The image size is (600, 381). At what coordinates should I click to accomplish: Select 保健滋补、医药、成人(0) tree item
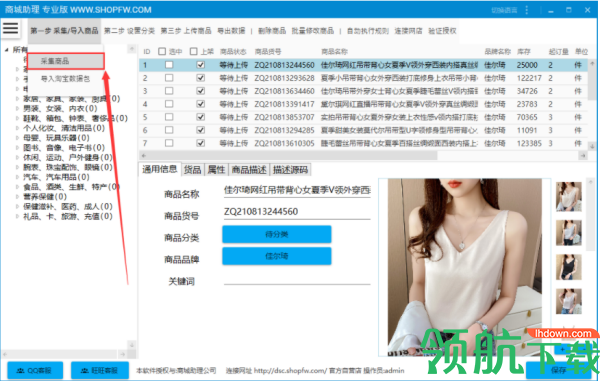click(68, 207)
